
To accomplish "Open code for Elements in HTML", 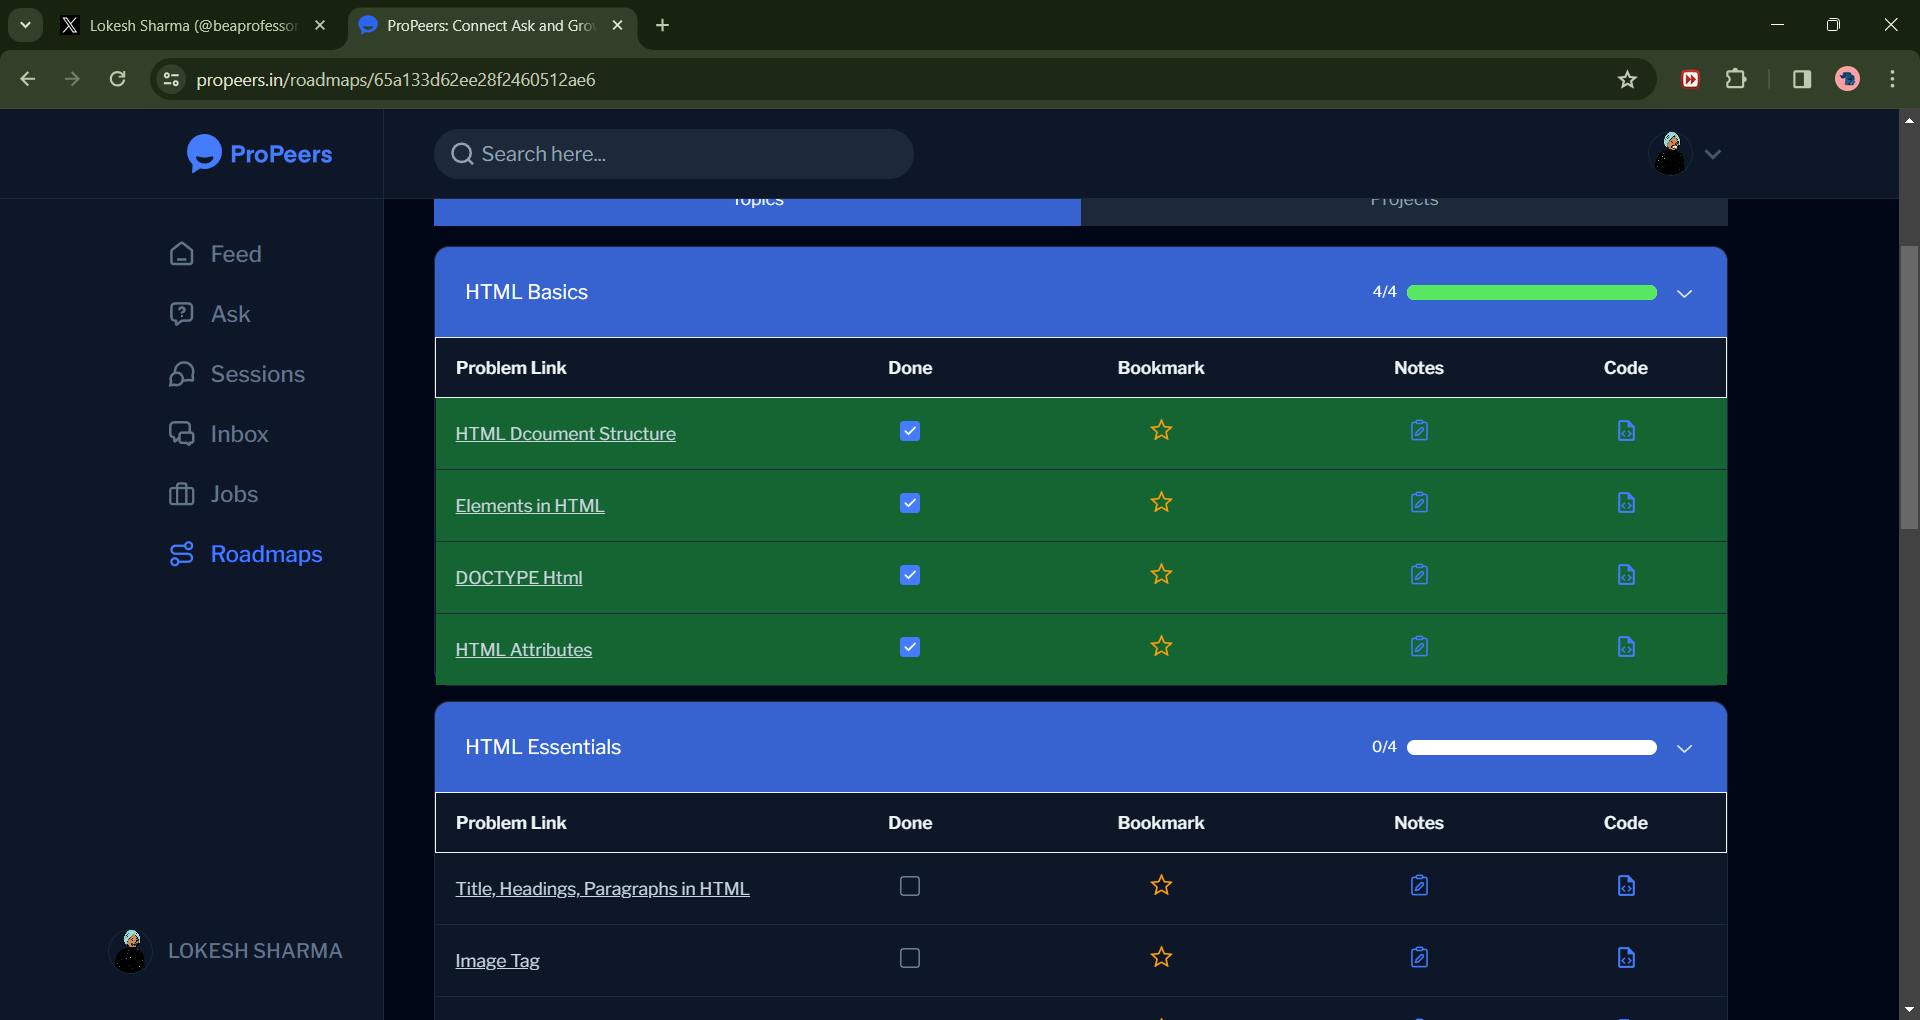I will (1626, 503).
